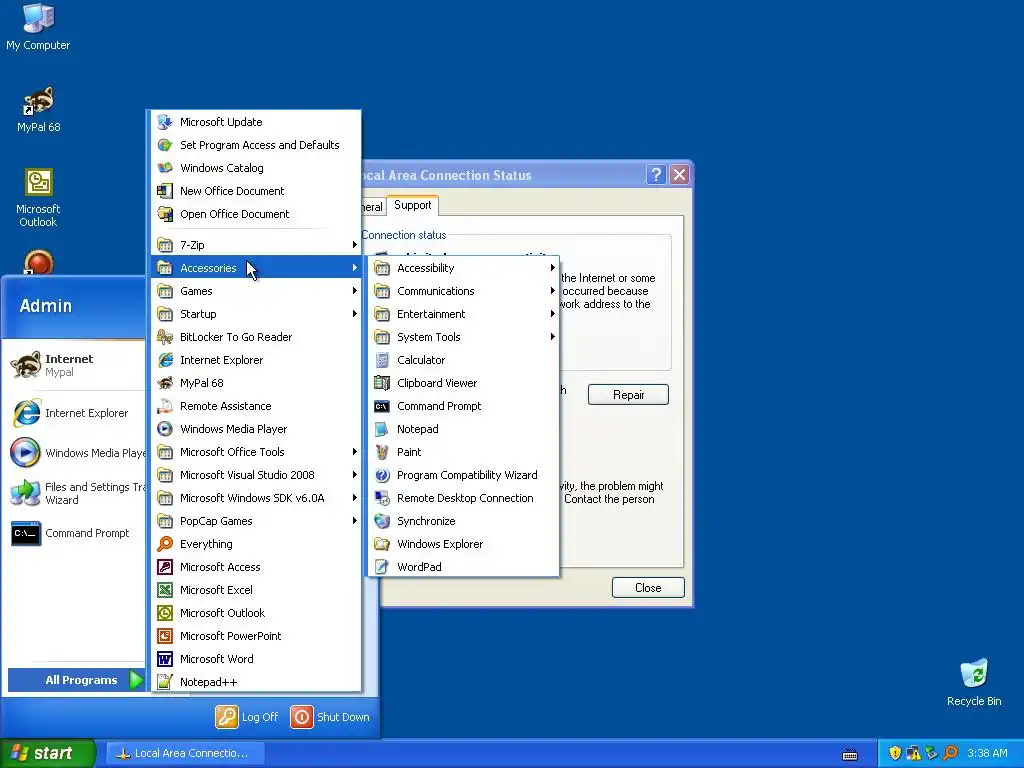Click the Everything search tray icon
This screenshot has height=768, width=1024.
click(951, 753)
